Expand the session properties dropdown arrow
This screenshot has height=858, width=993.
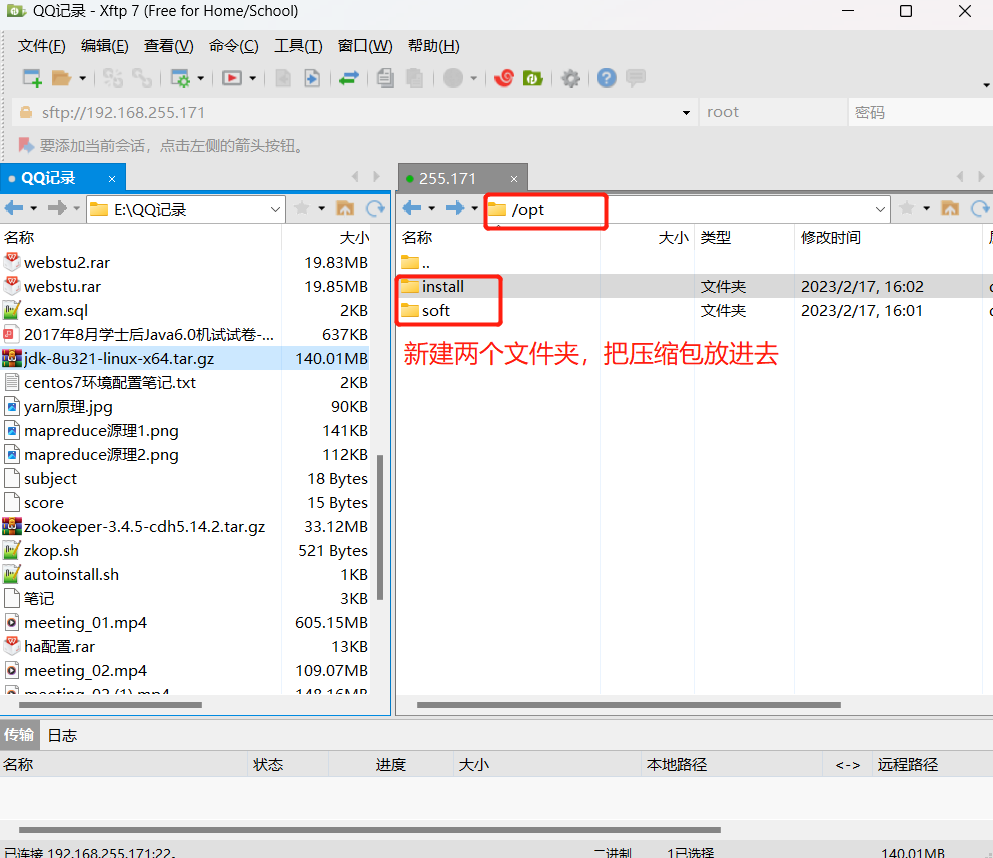[200, 79]
